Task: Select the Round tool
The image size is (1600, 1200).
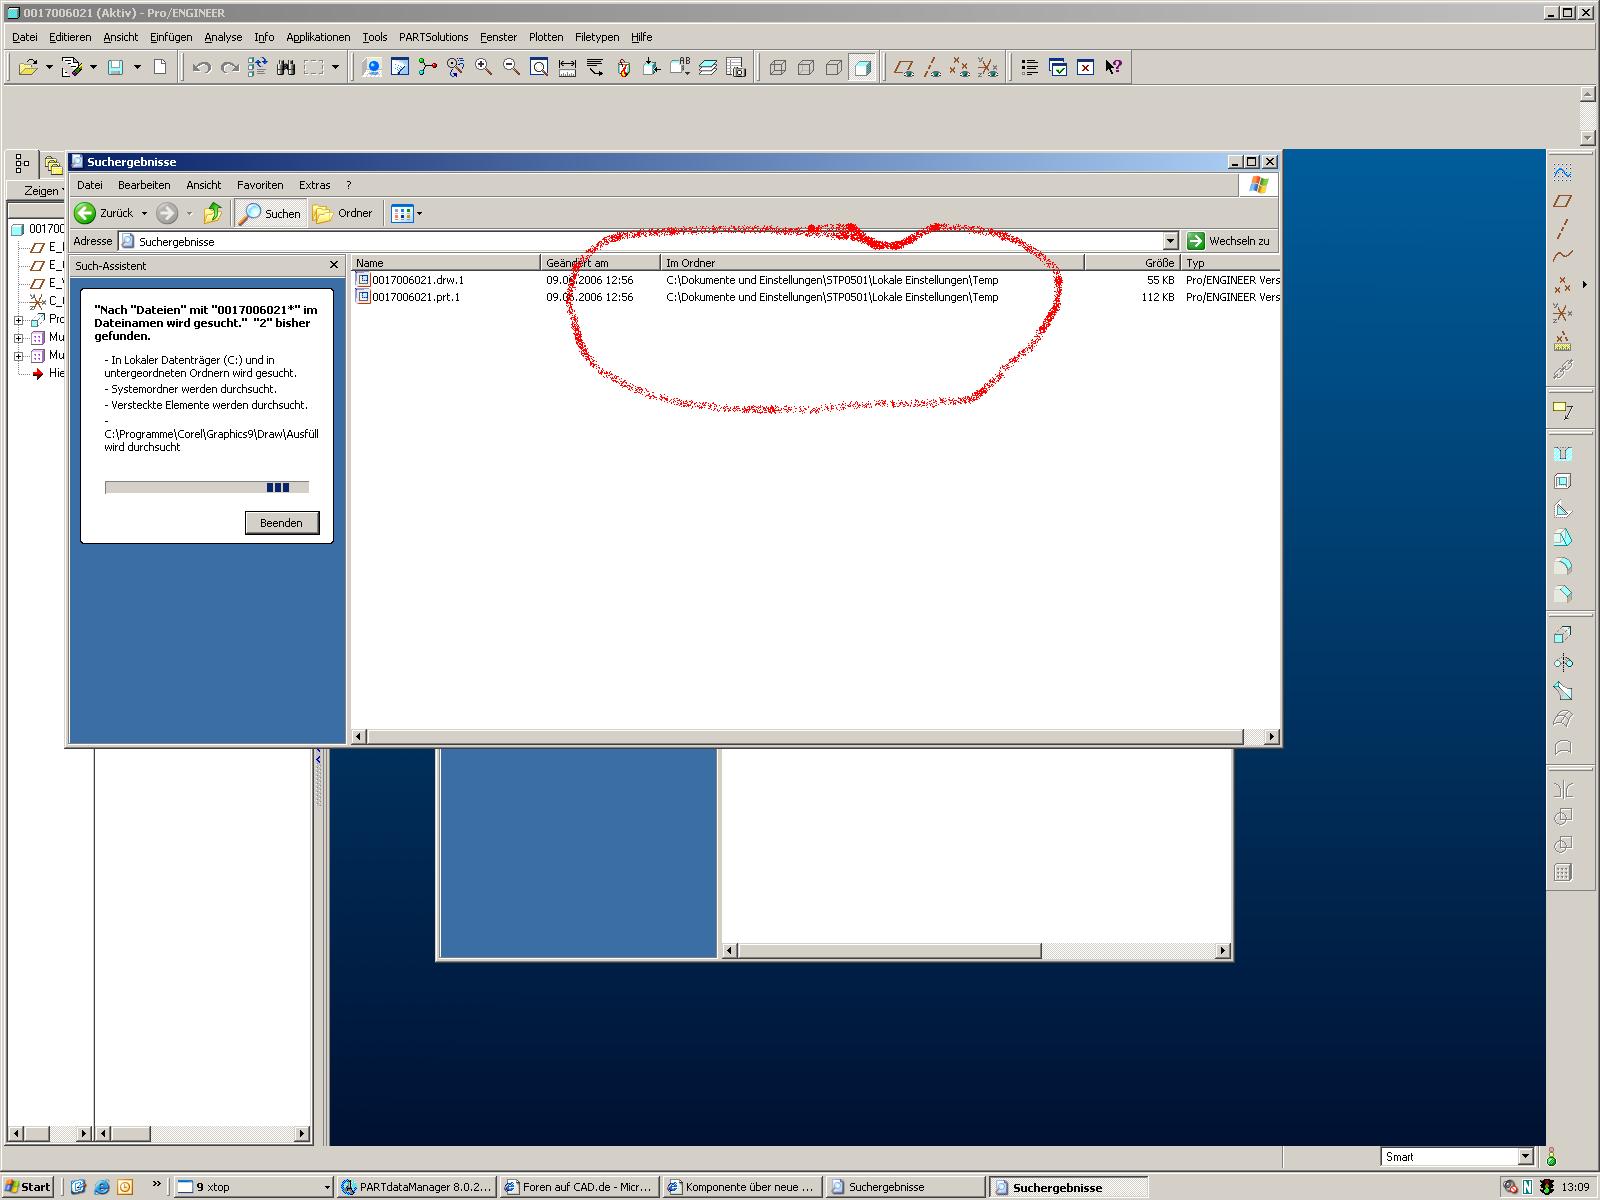Action: (x=1563, y=565)
